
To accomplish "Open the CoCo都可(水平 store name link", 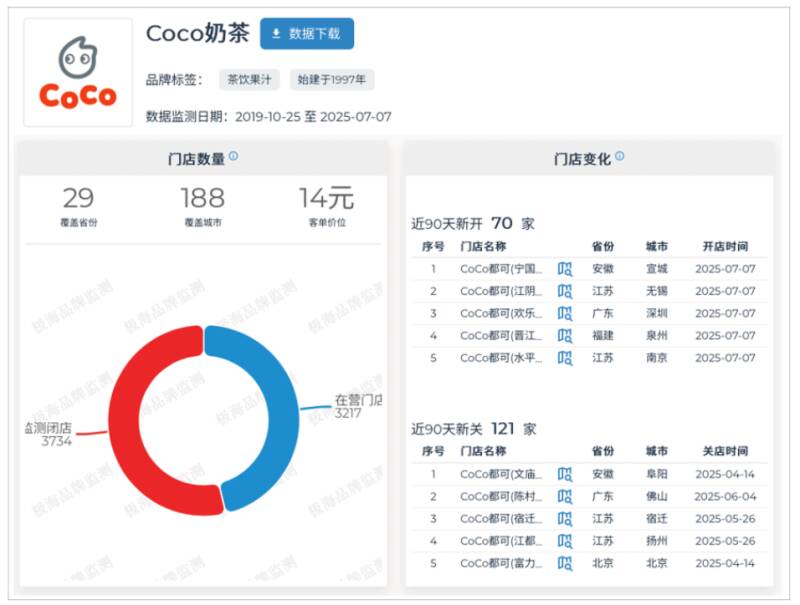I will click(x=501, y=358).
